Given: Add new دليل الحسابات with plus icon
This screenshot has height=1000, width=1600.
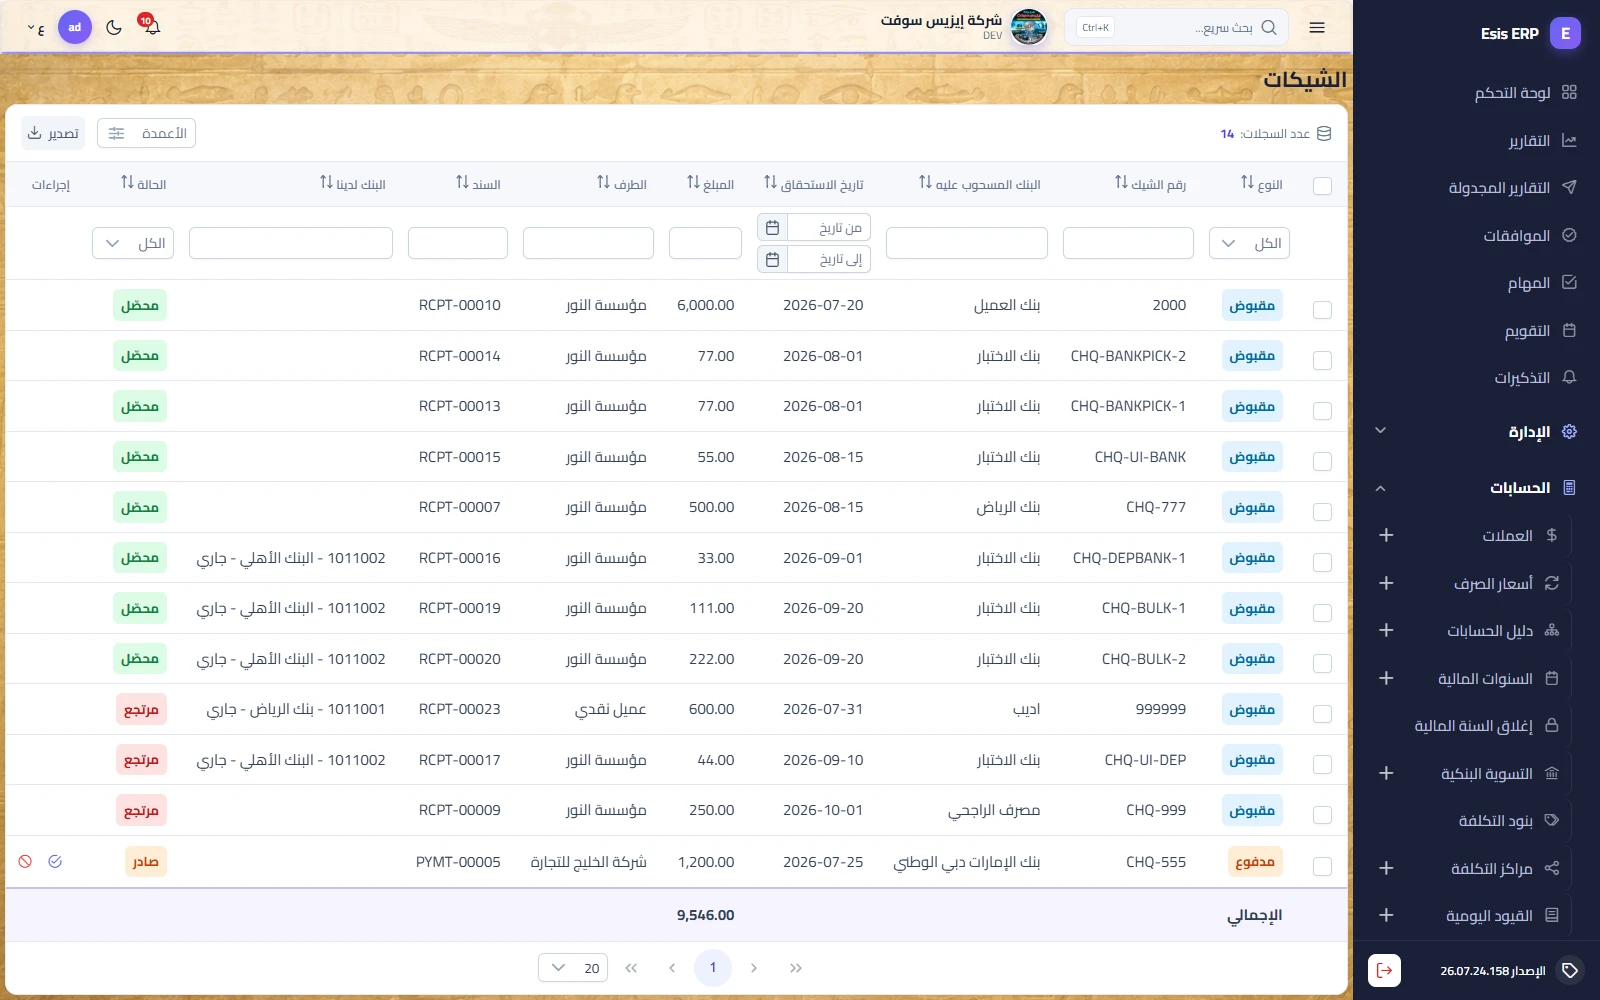Looking at the screenshot, I should 1386,630.
